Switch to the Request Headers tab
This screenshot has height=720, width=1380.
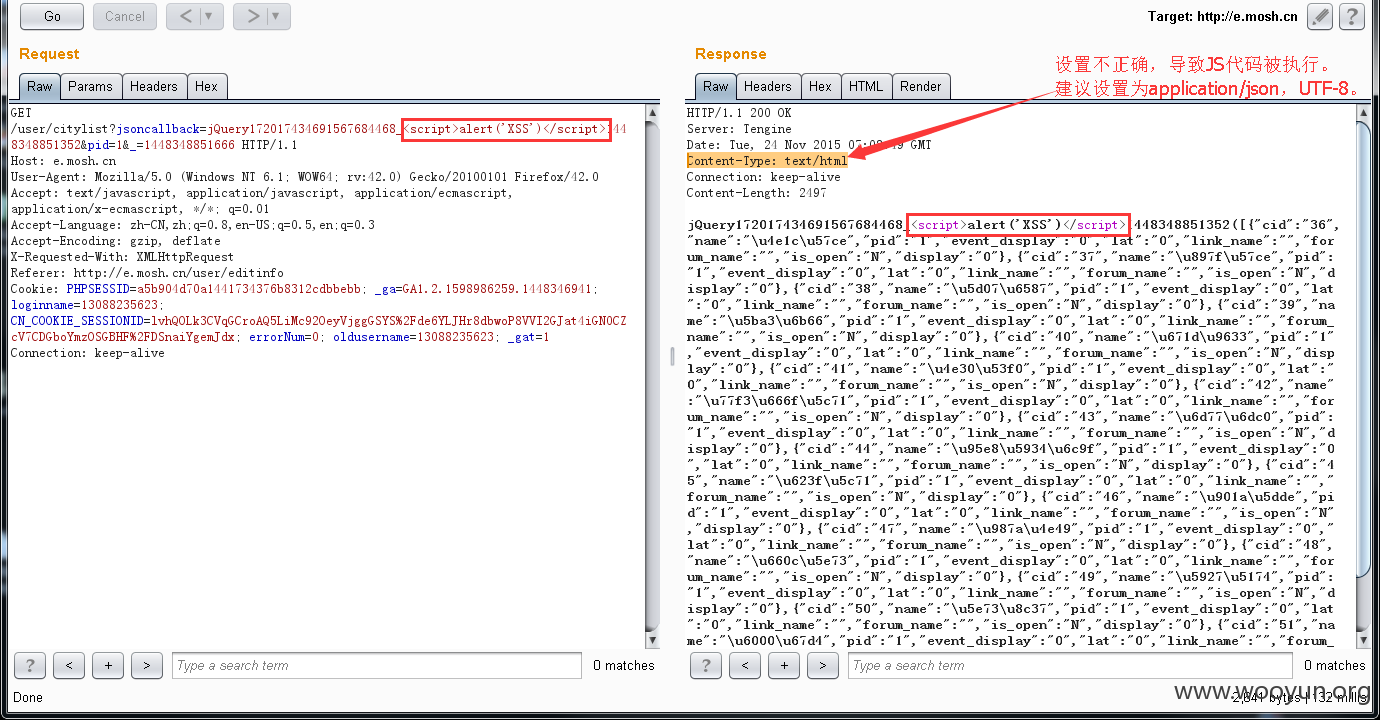pos(154,87)
